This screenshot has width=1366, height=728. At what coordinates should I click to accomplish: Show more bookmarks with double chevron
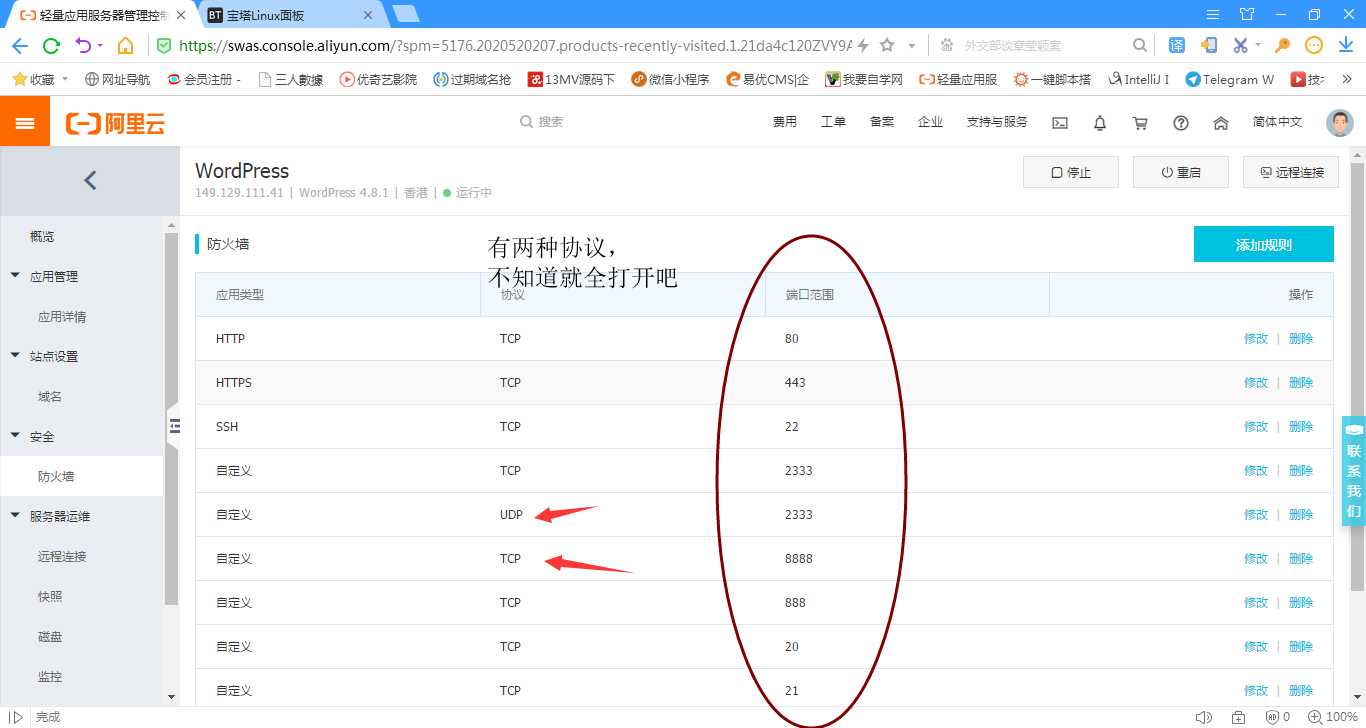[x=1345, y=79]
